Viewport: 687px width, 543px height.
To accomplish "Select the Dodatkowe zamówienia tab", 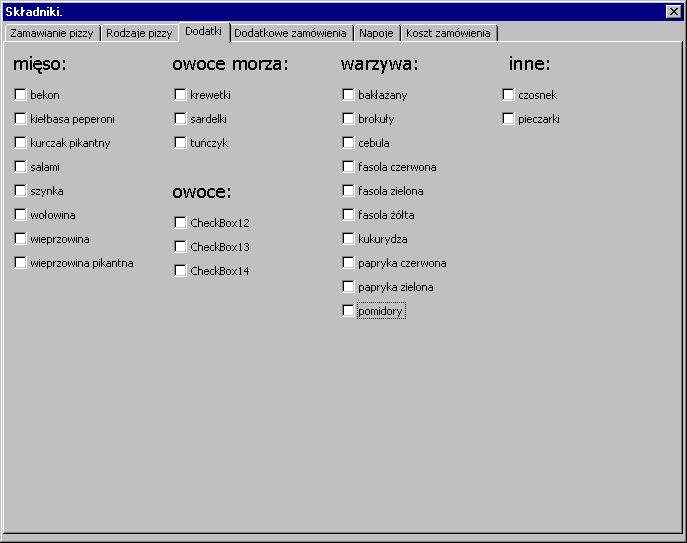I will (x=290, y=33).
